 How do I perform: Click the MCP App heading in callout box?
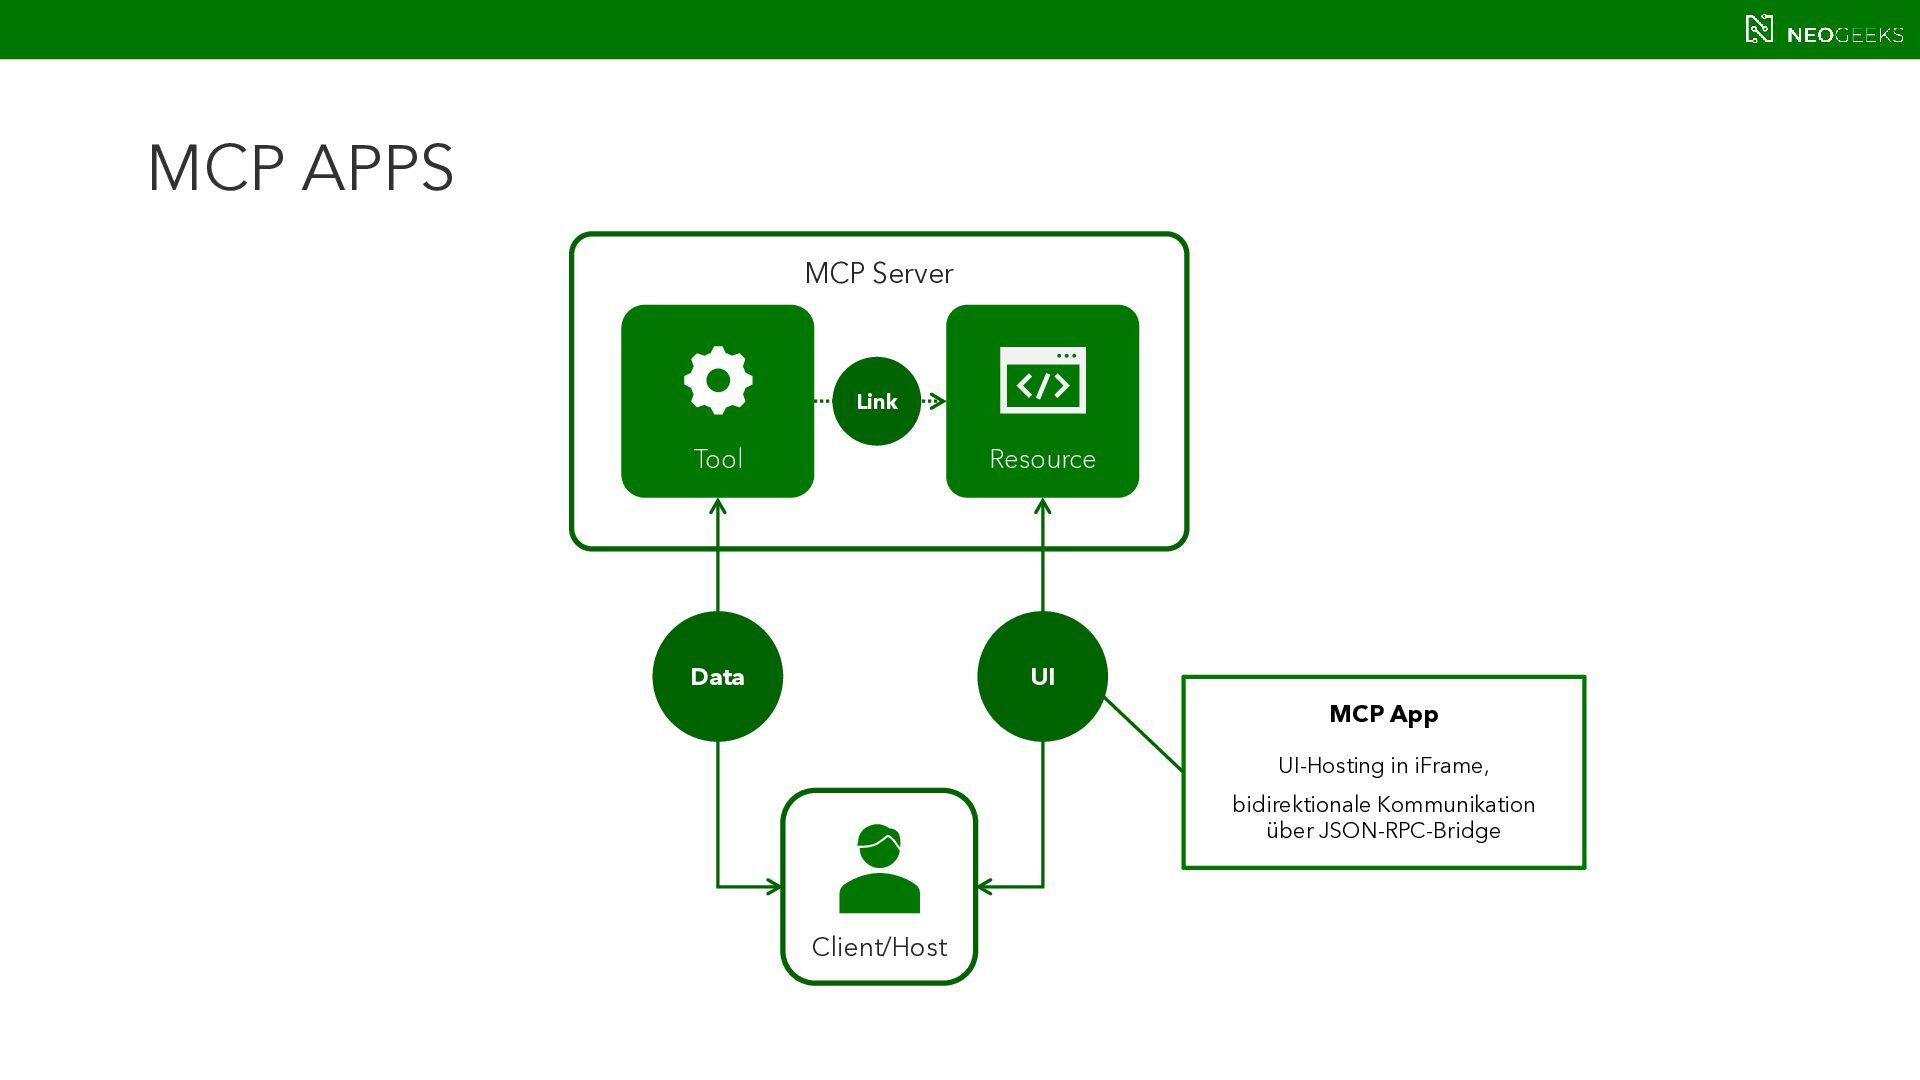(1383, 714)
